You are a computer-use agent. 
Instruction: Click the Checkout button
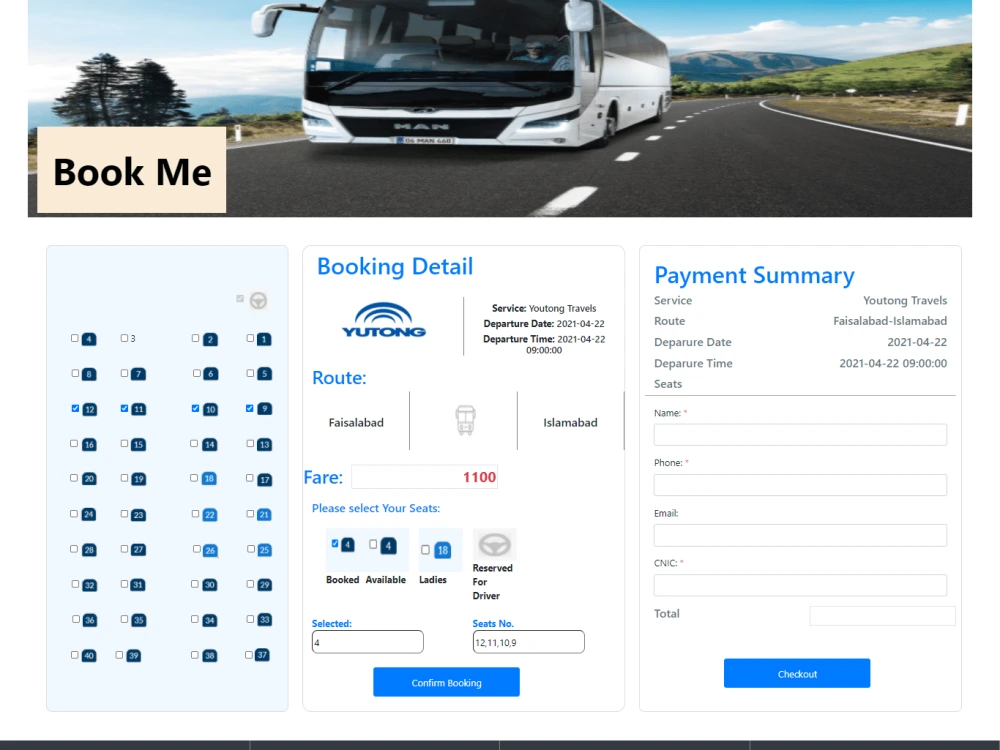click(797, 673)
